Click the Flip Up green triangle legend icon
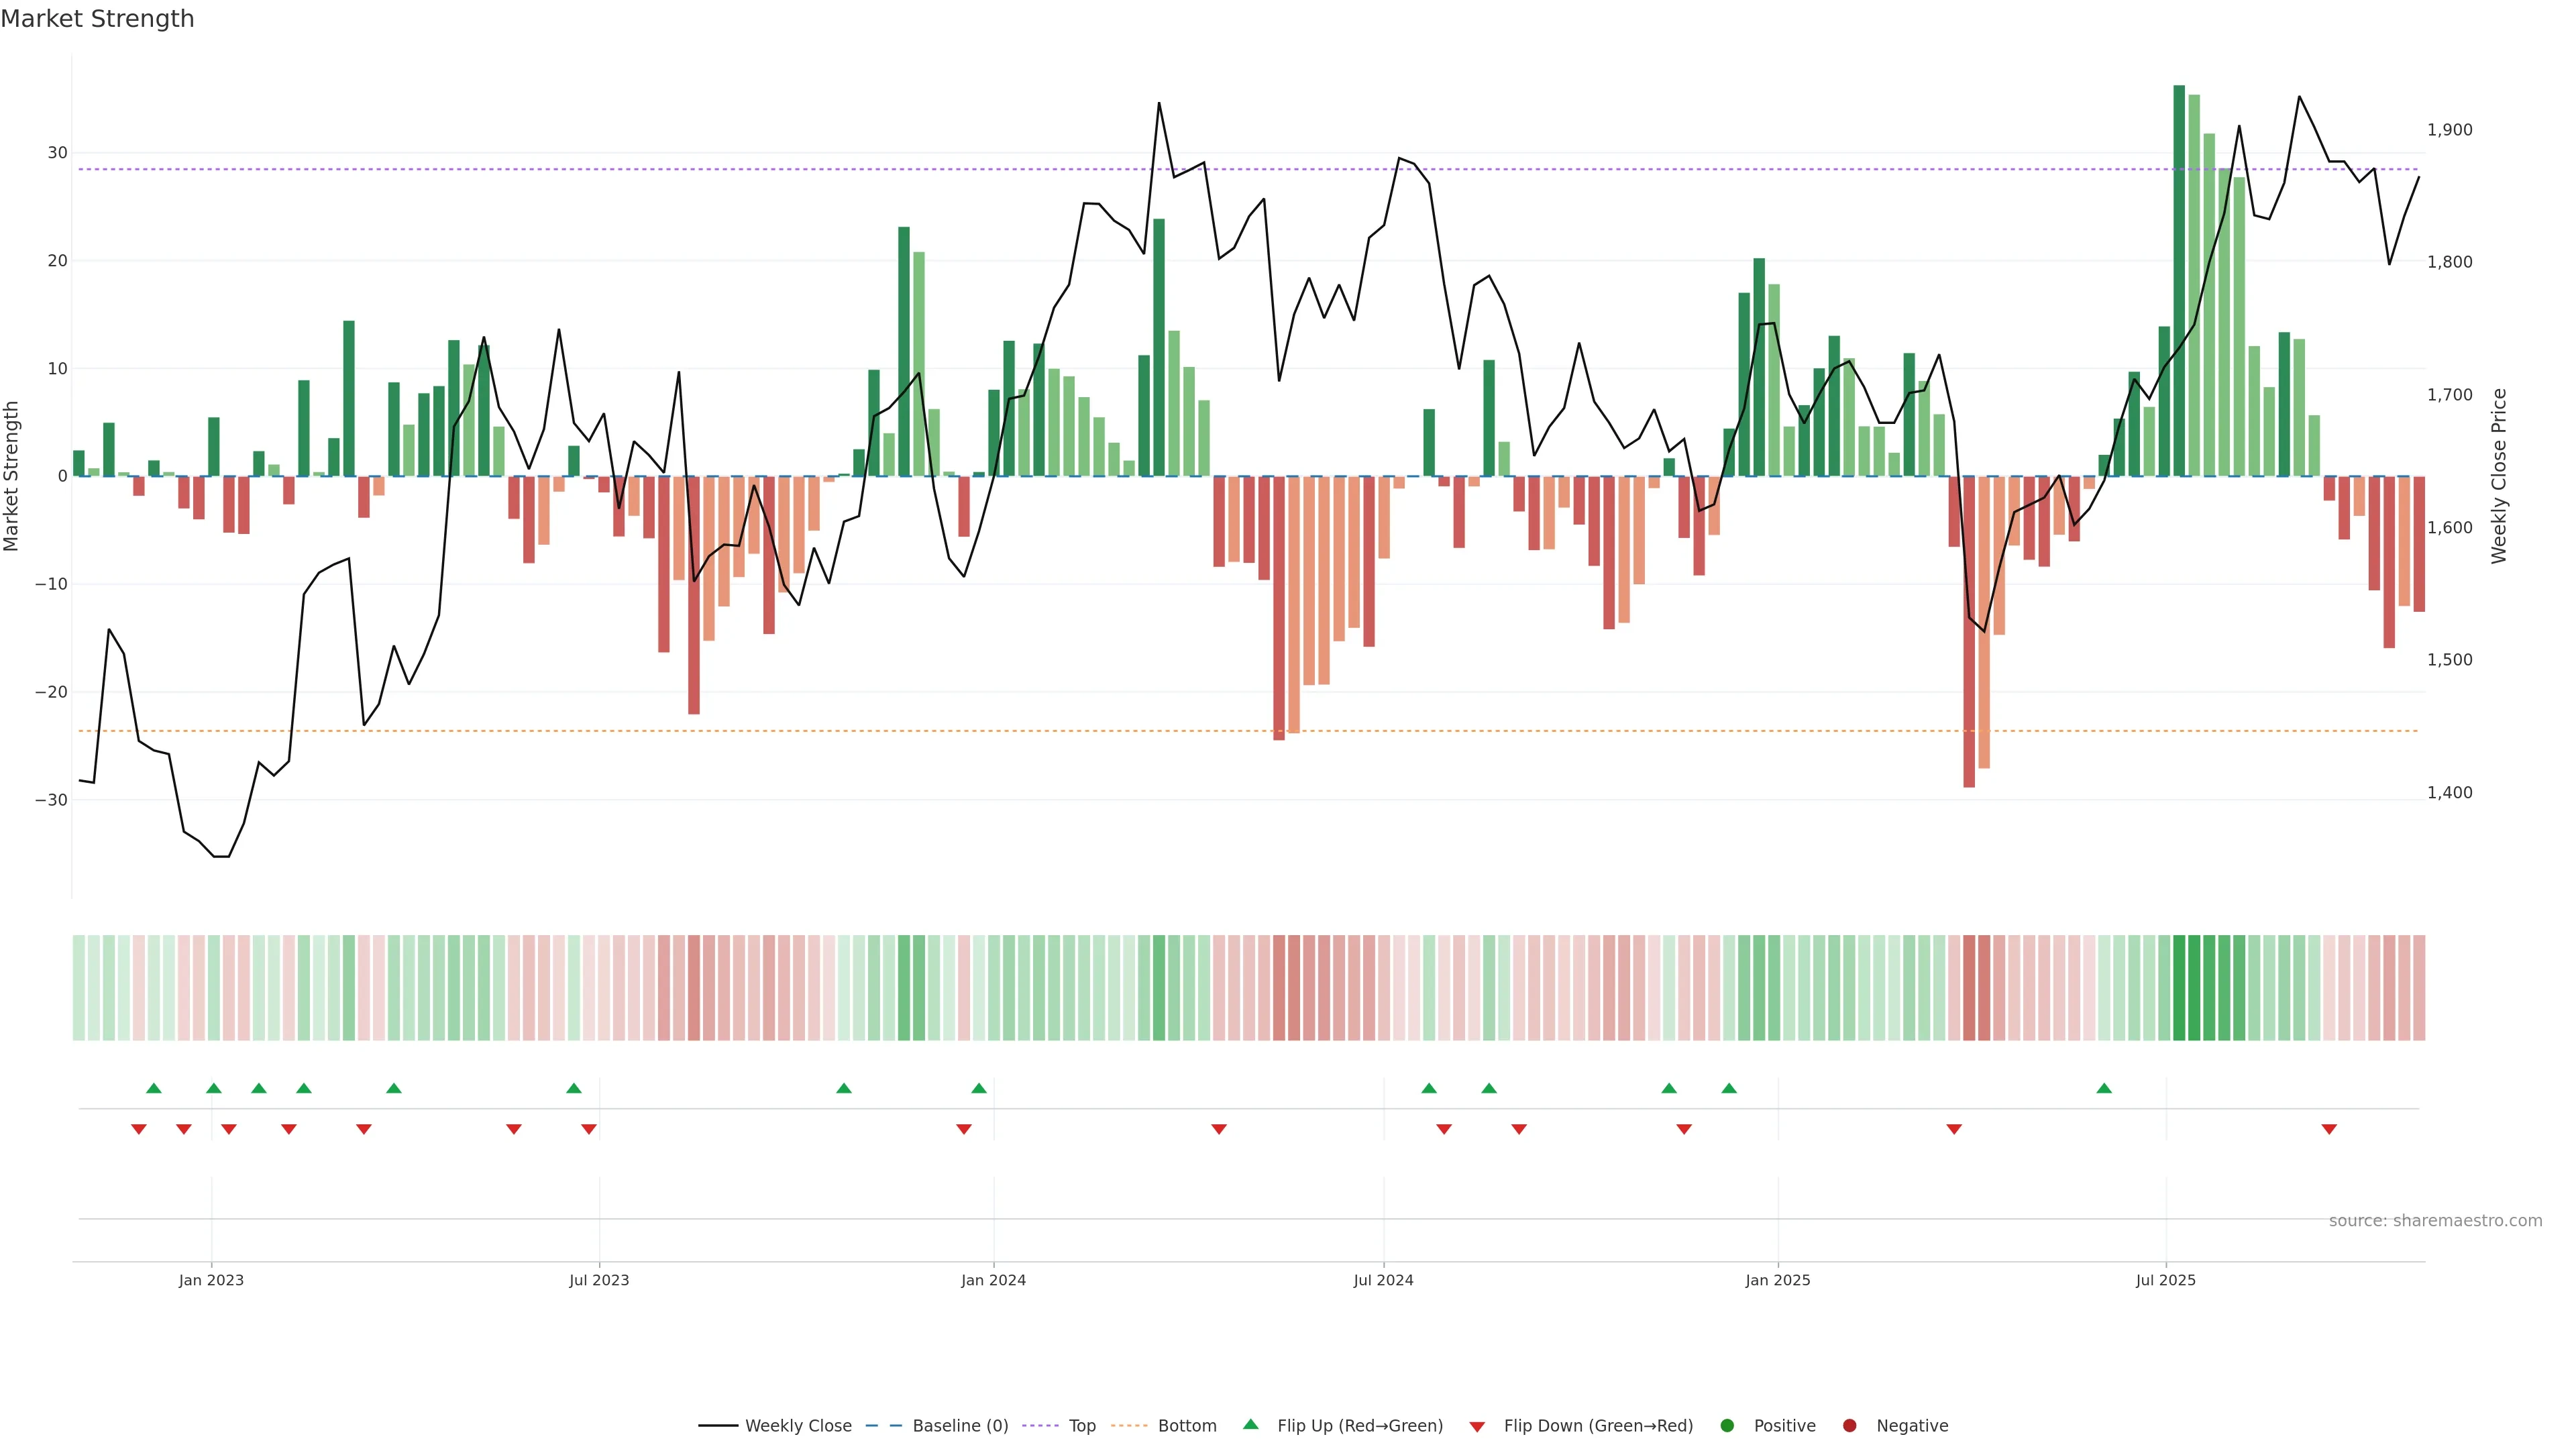Viewport: 2576px width, 1449px height. point(1250,1425)
